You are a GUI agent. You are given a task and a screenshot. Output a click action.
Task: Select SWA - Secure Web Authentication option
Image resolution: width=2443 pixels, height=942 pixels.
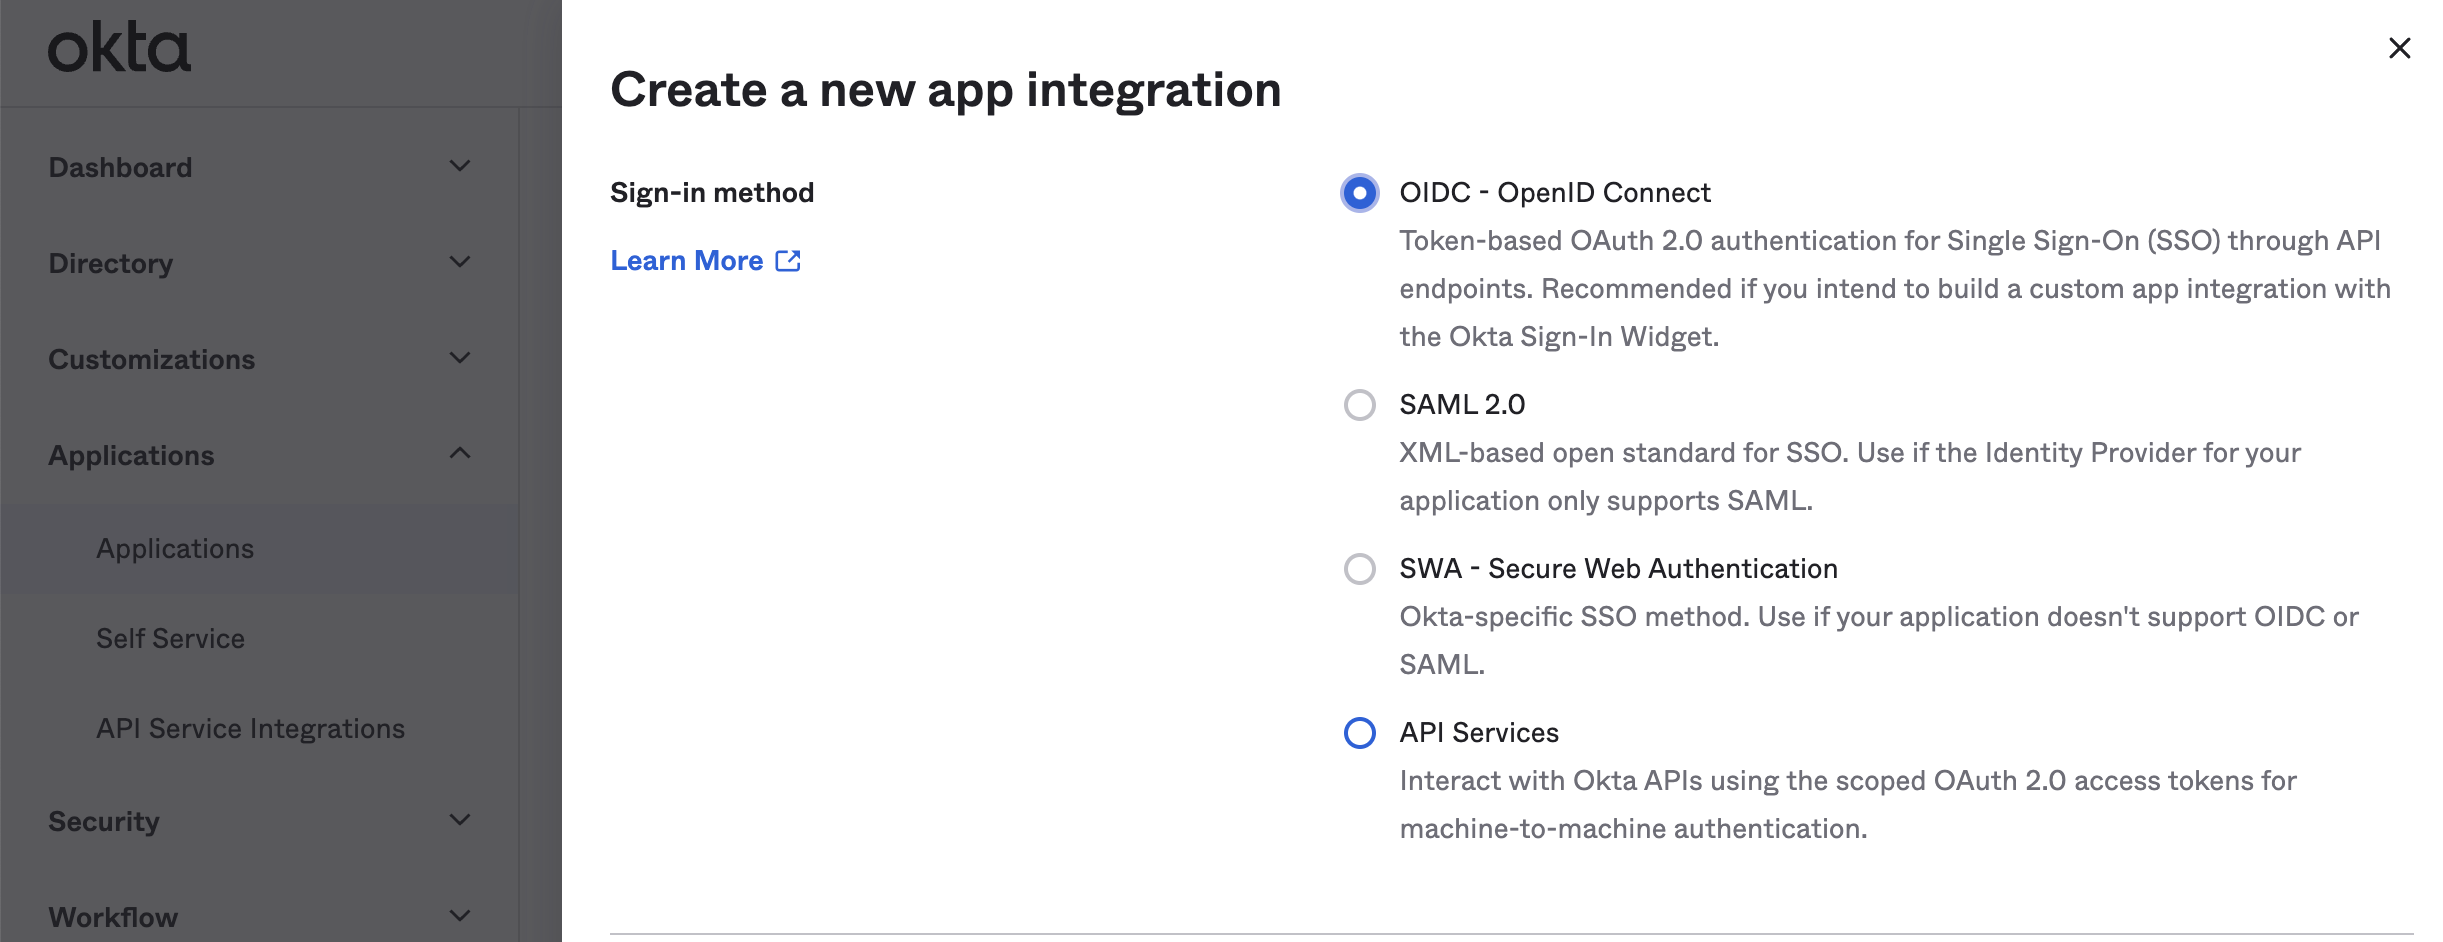click(x=1359, y=569)
